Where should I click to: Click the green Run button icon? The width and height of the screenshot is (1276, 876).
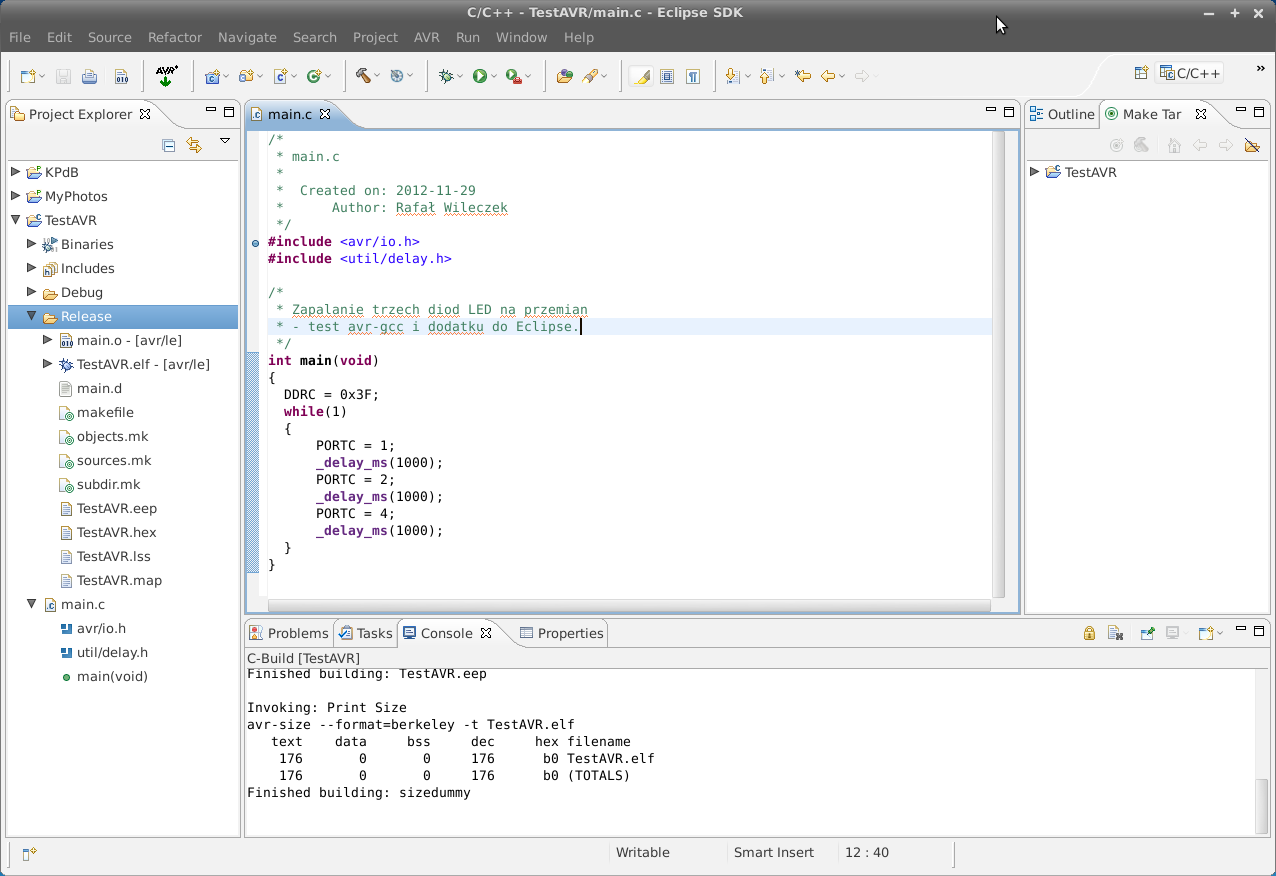point(480,76)
